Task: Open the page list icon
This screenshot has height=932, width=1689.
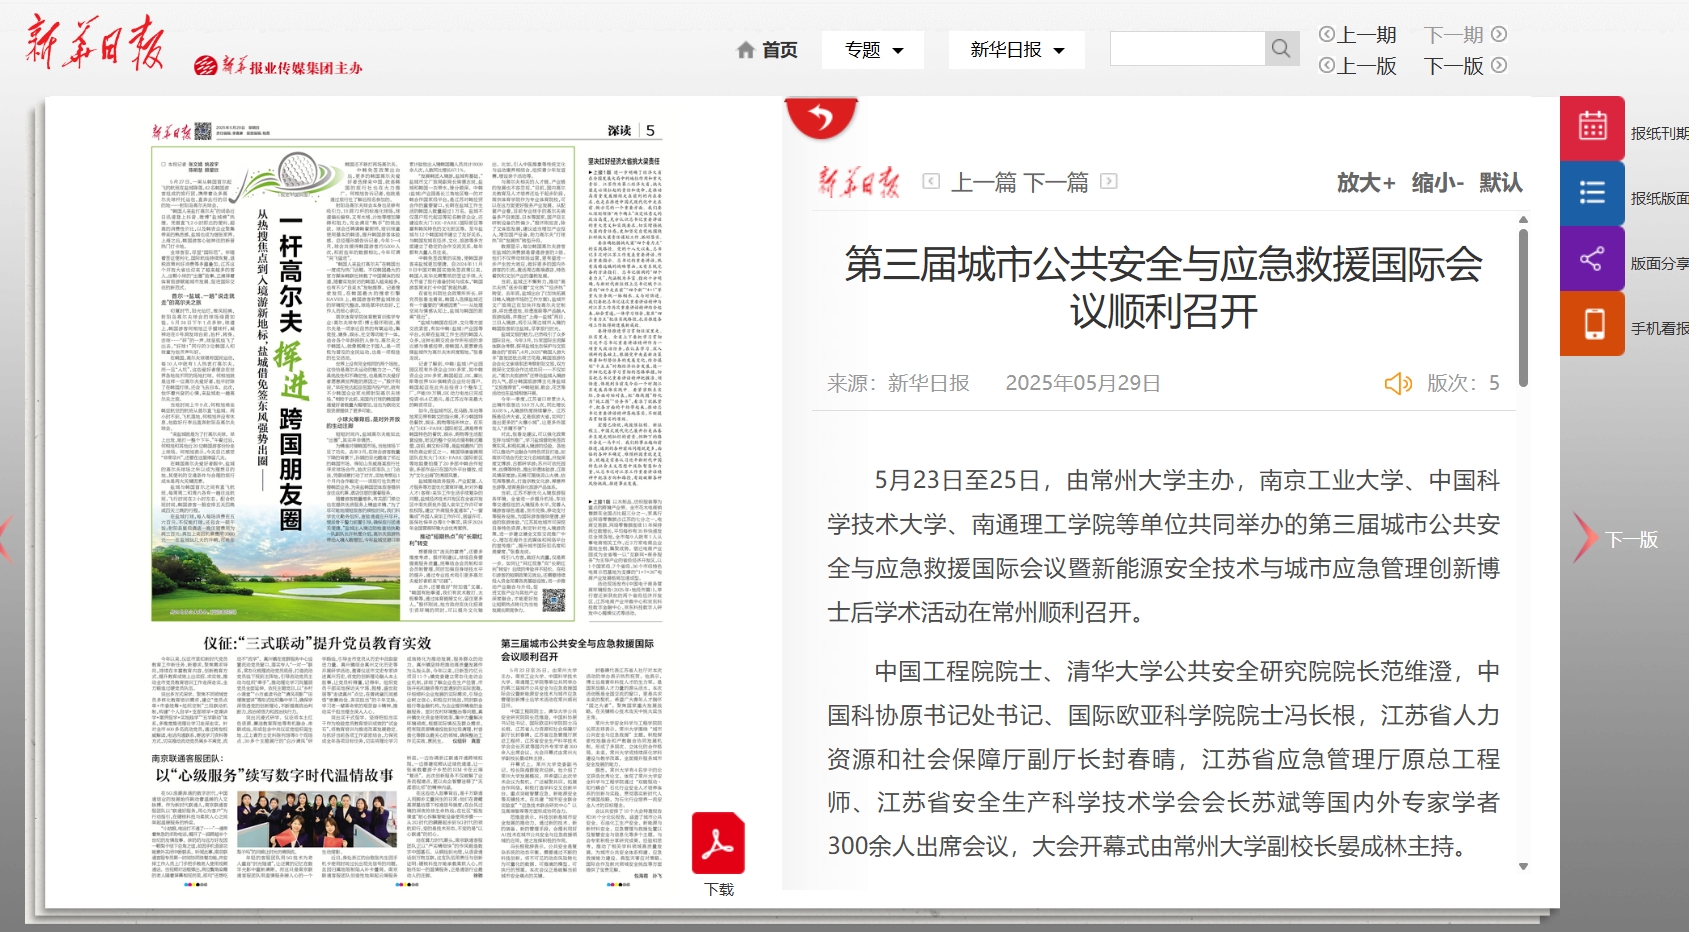Action: point(1592,193)
